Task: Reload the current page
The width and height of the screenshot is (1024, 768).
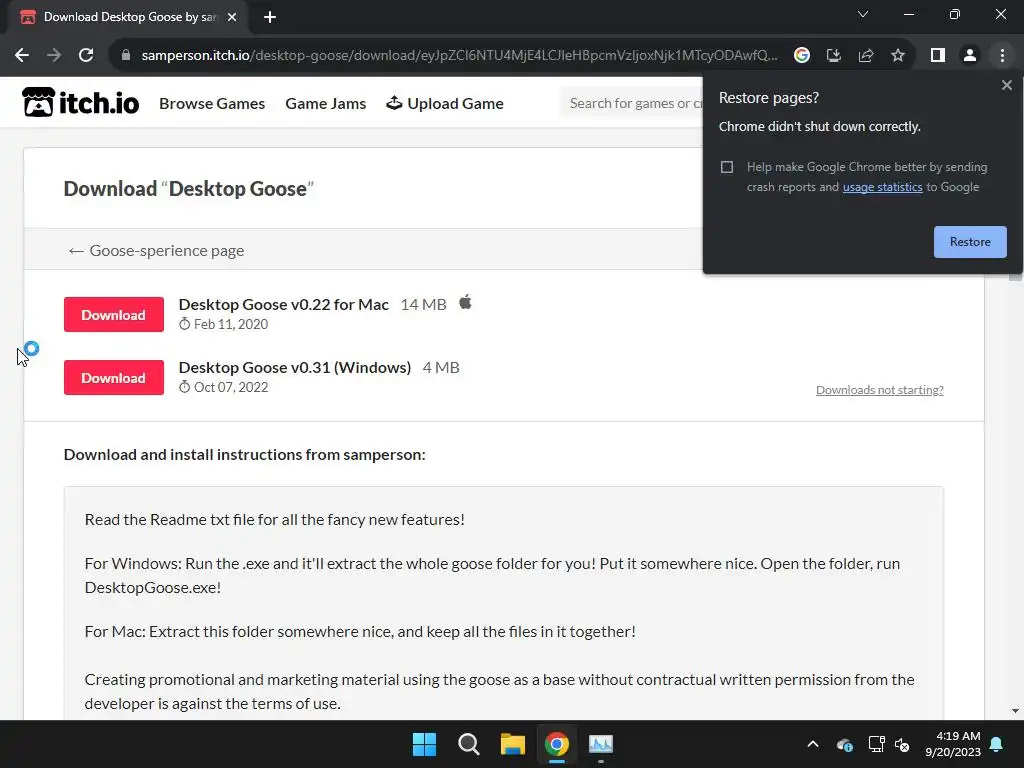Action: coord(86,56)
